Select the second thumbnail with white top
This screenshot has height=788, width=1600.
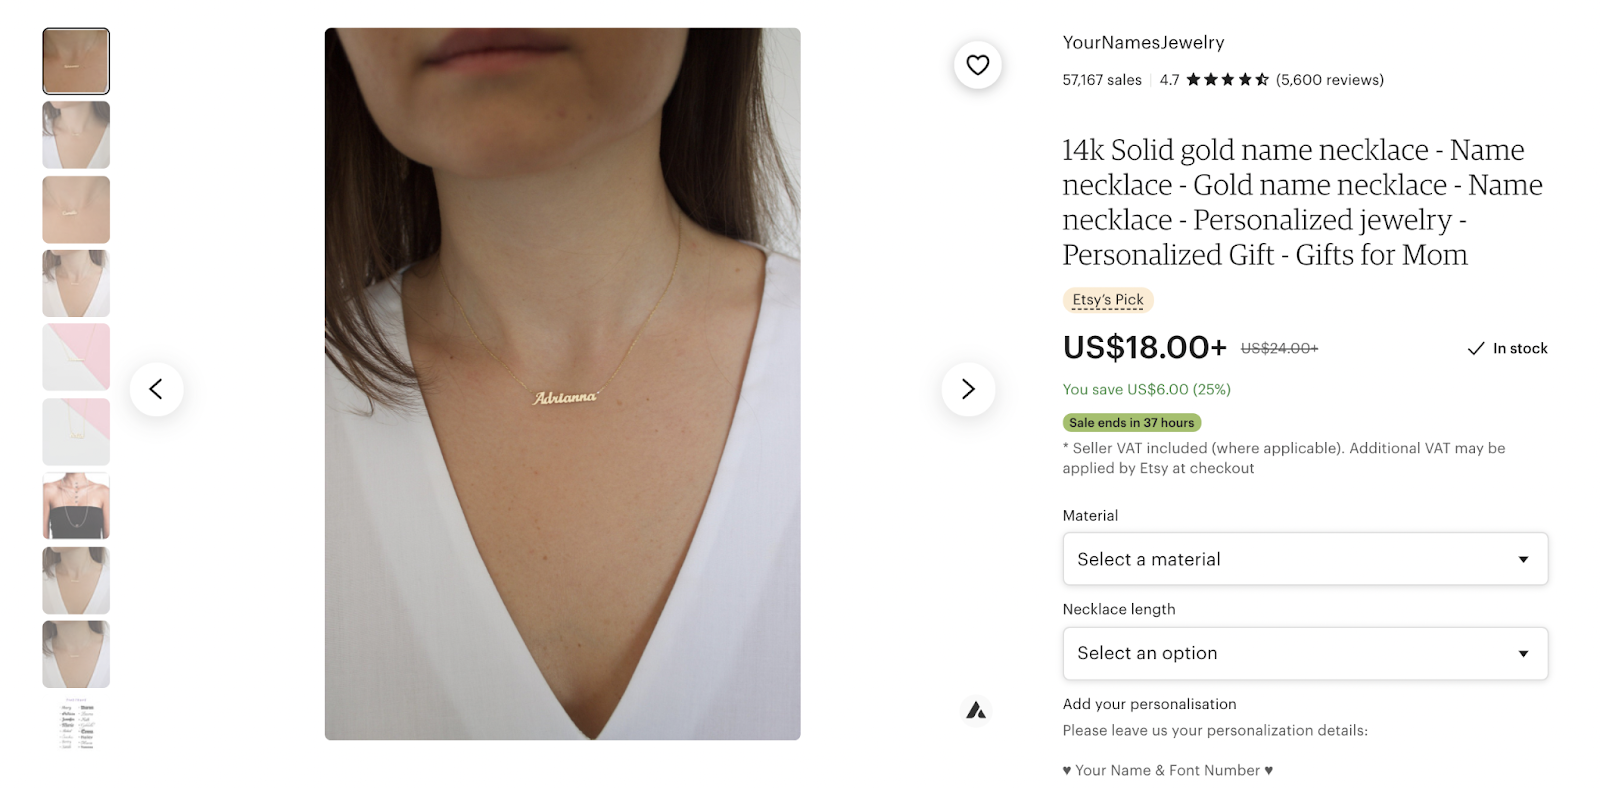pyautogui.click(x=76, y=135)
